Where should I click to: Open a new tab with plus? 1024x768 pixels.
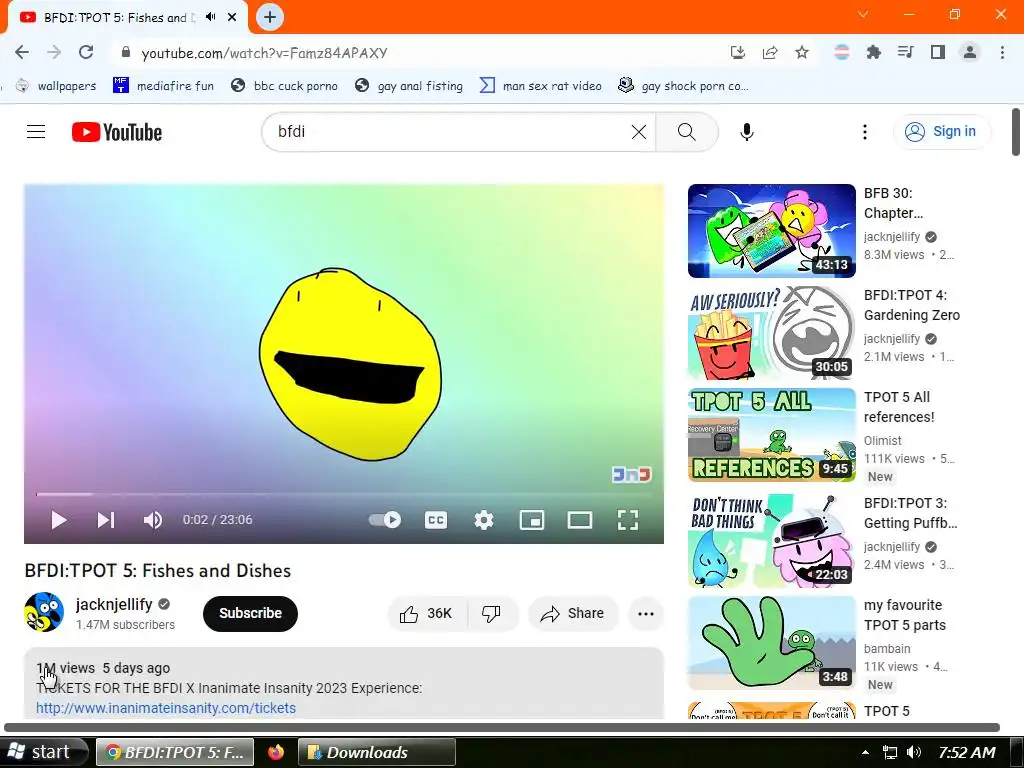(270, 18)
